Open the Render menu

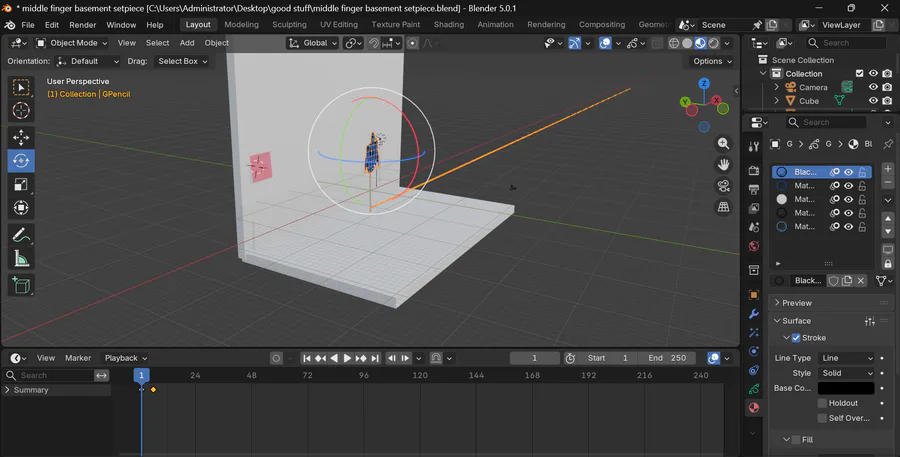(82, 24)
